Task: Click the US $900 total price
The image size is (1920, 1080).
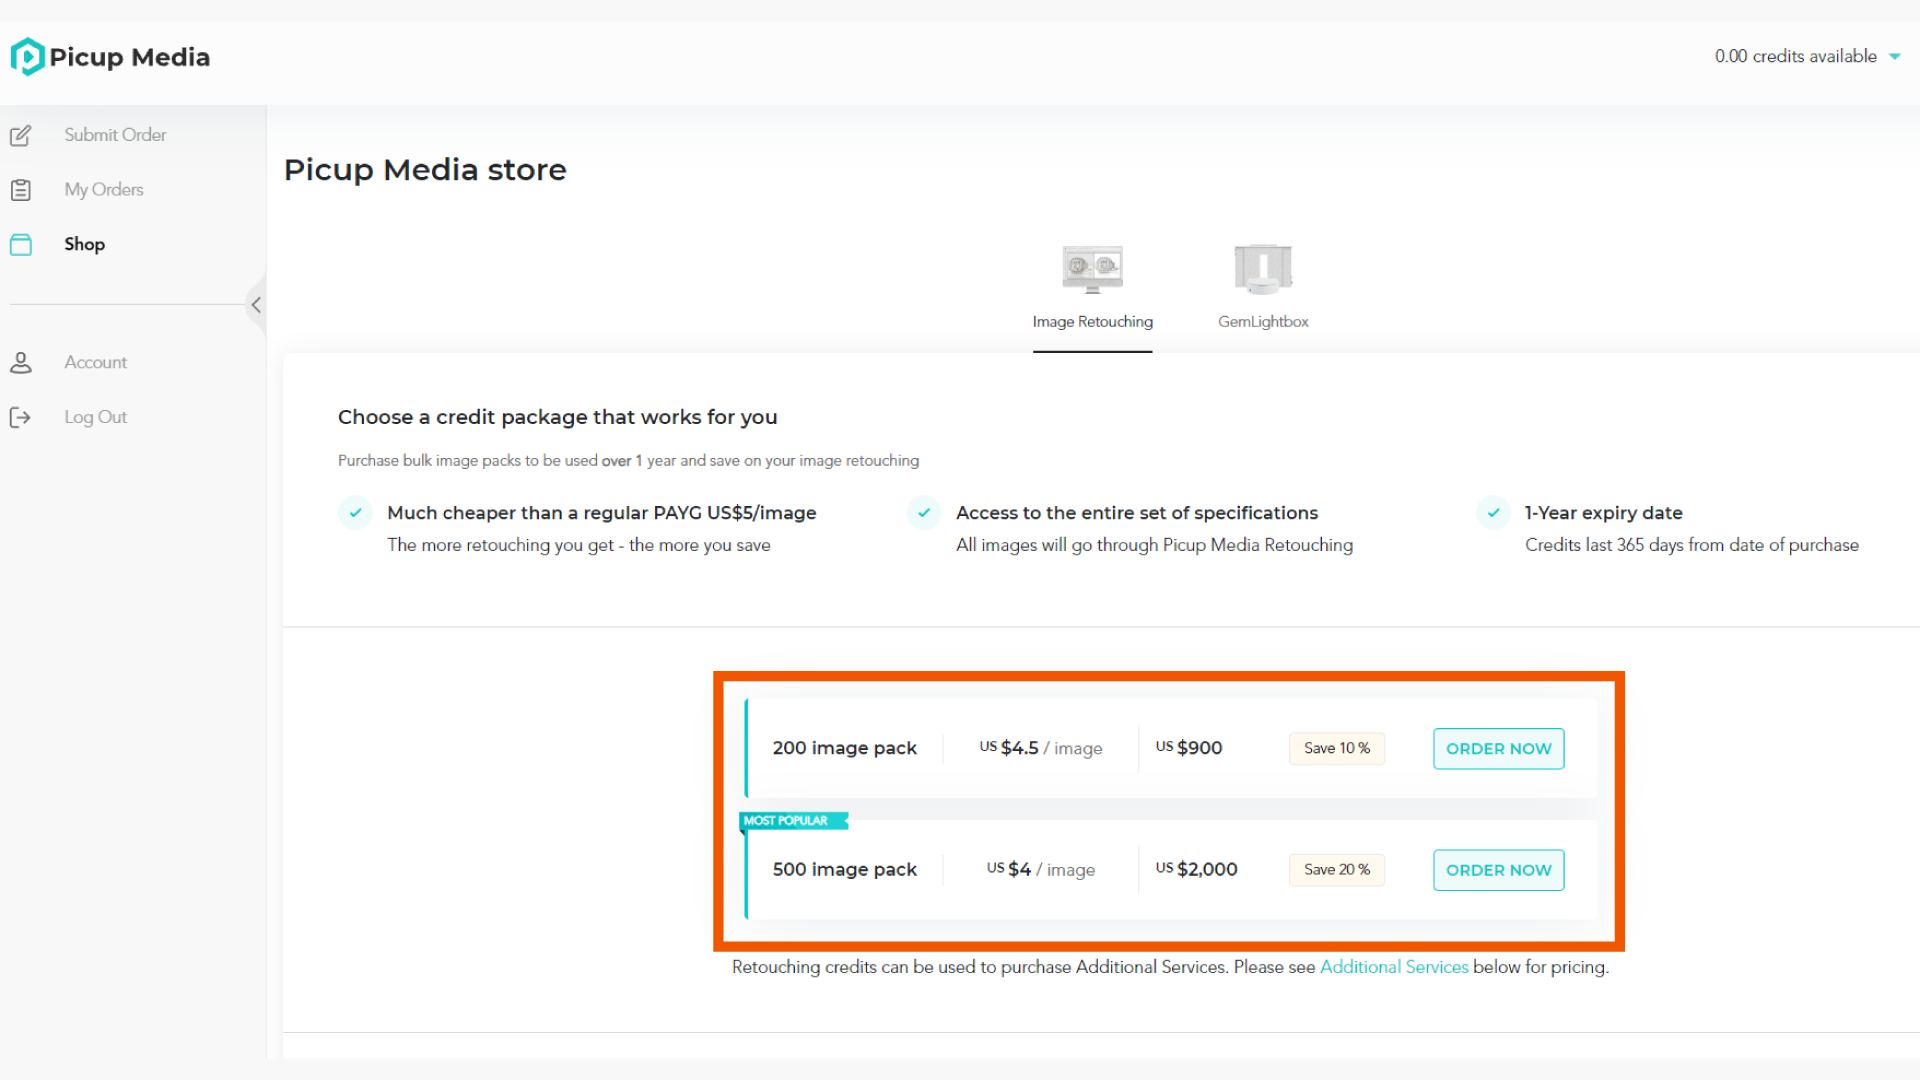Action: click(1189, 748)
